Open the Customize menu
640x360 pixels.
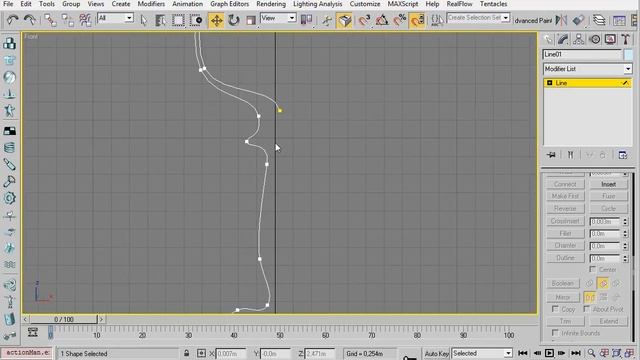[365, 4]
